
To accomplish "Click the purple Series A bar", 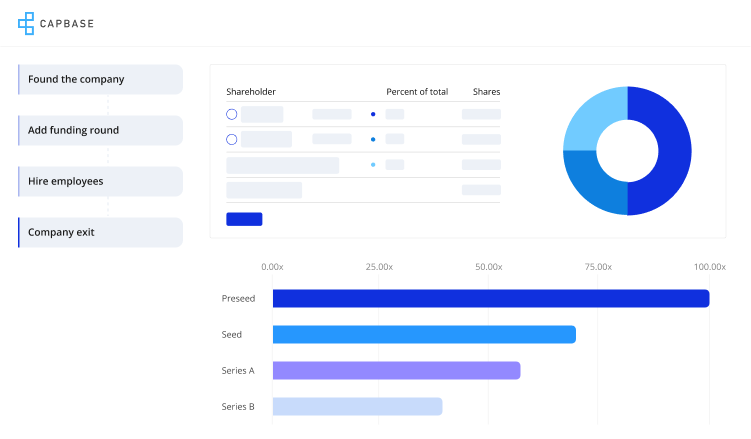I will [396, 371].
